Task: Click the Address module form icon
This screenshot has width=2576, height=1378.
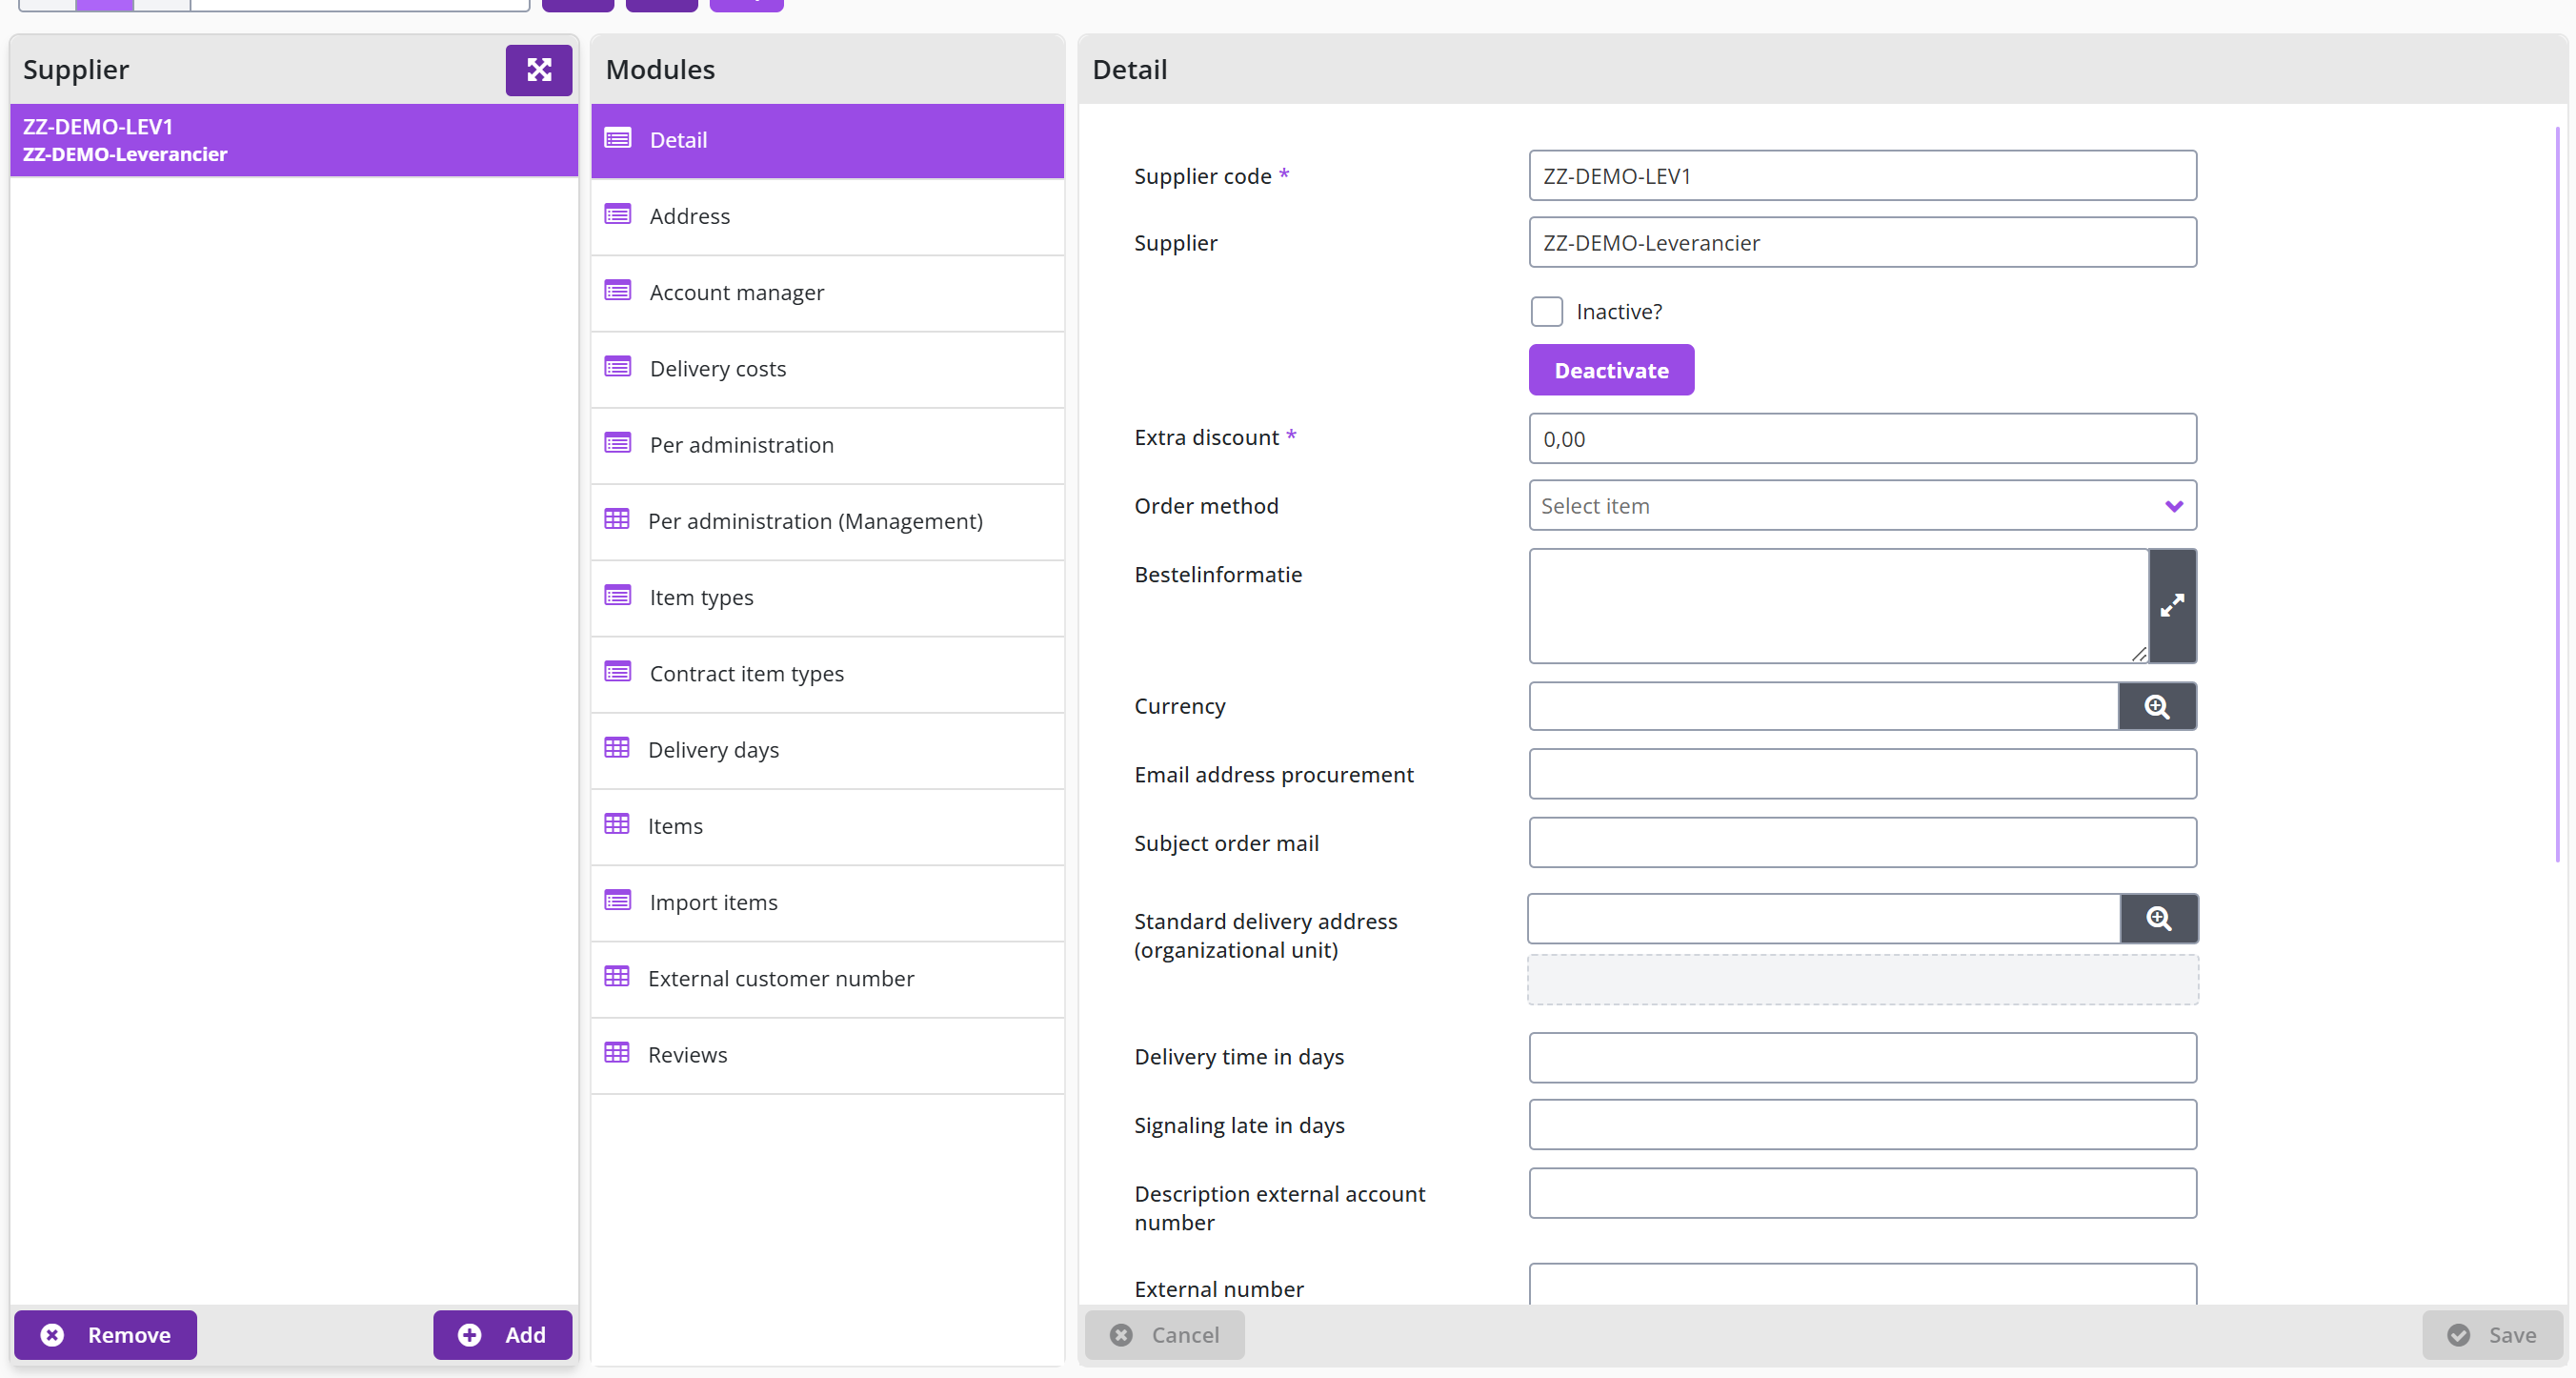Action: pyautogui.click(x=618, y=214)
